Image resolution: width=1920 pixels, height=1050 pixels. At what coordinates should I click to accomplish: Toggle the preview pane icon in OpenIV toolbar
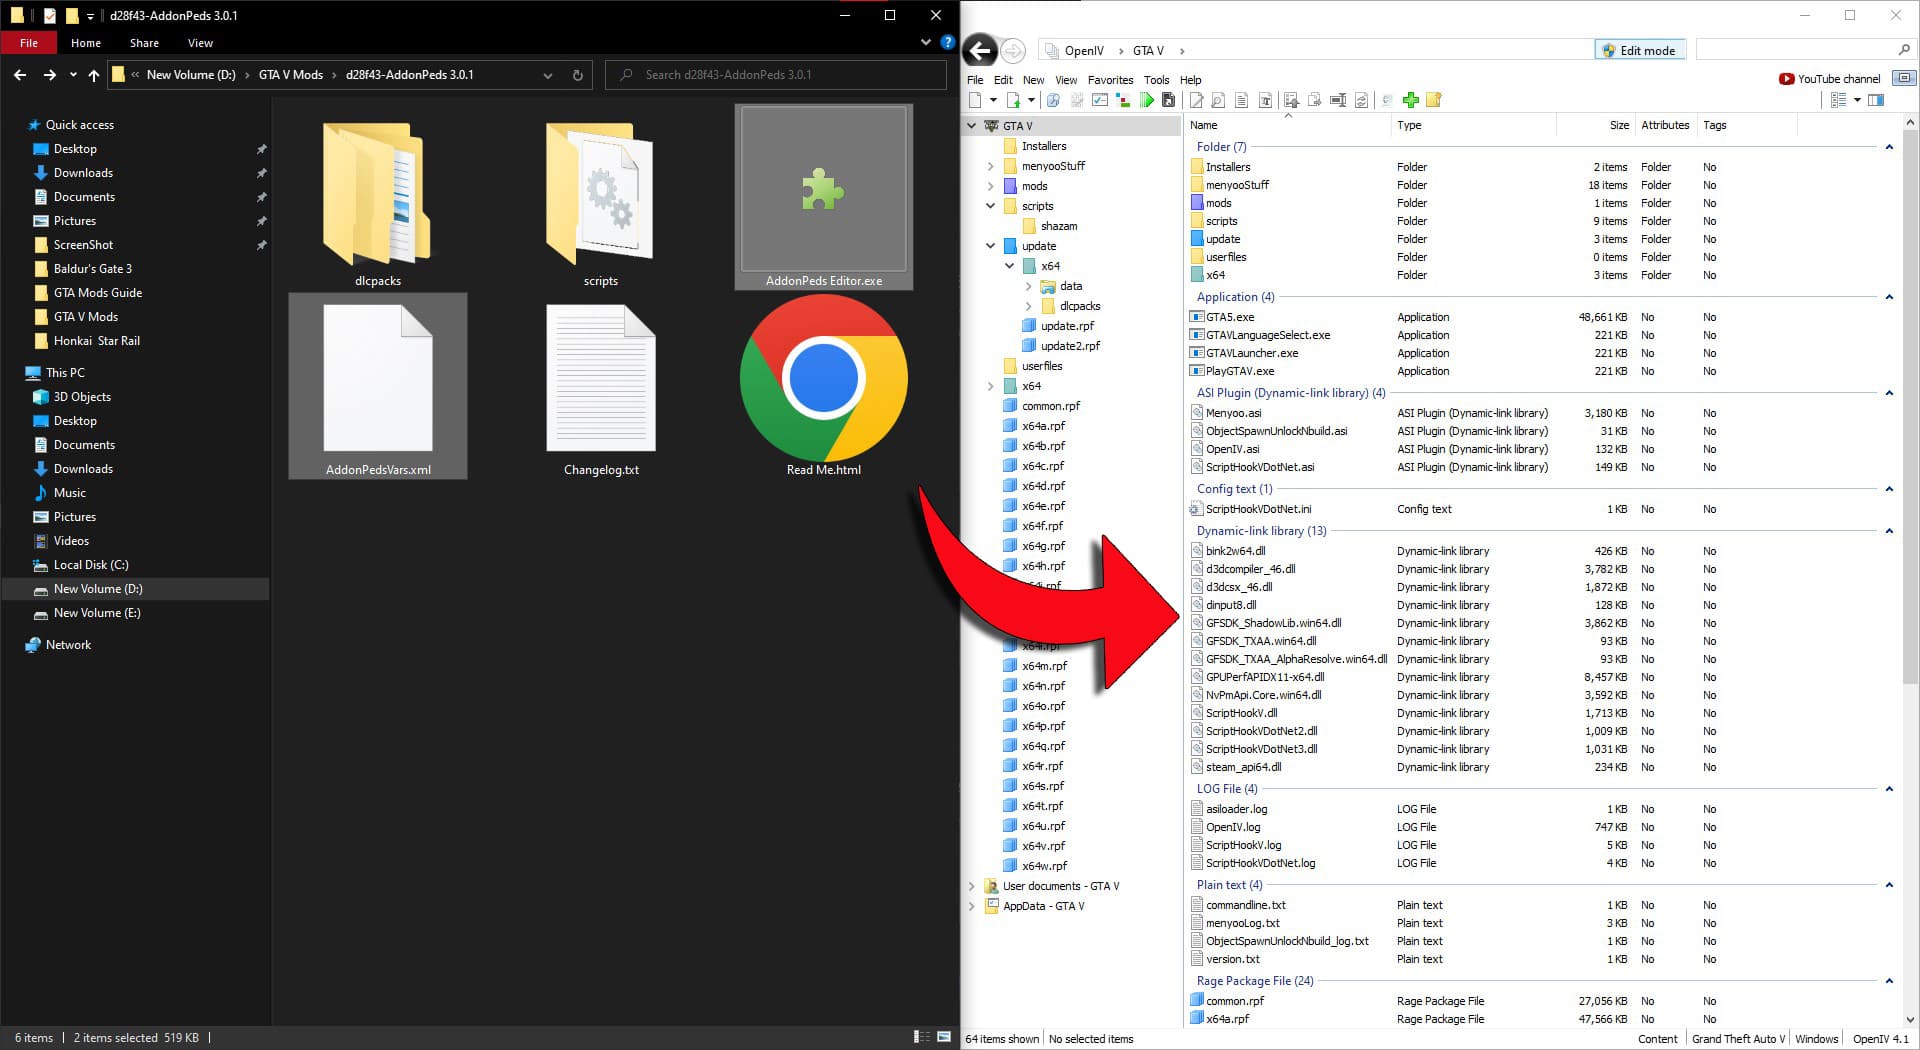coord(1876,100)
